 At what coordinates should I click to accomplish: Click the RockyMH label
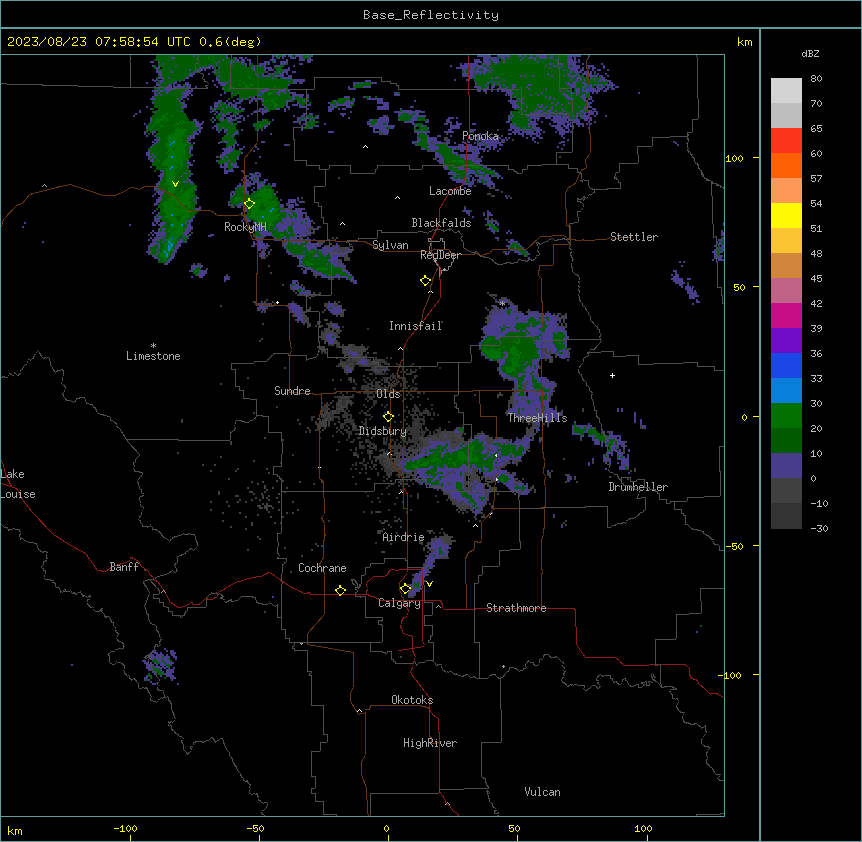tap(245, 227)
